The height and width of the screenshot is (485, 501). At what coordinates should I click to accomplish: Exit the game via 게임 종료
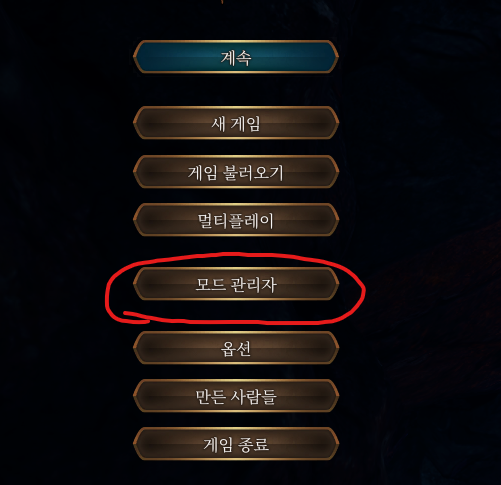(236, 444)
